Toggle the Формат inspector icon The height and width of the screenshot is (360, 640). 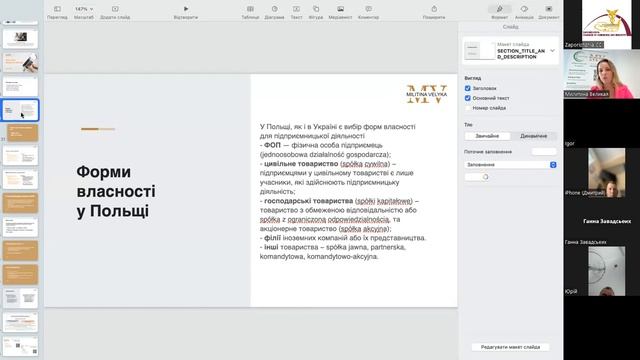click(x=500, y=9)
